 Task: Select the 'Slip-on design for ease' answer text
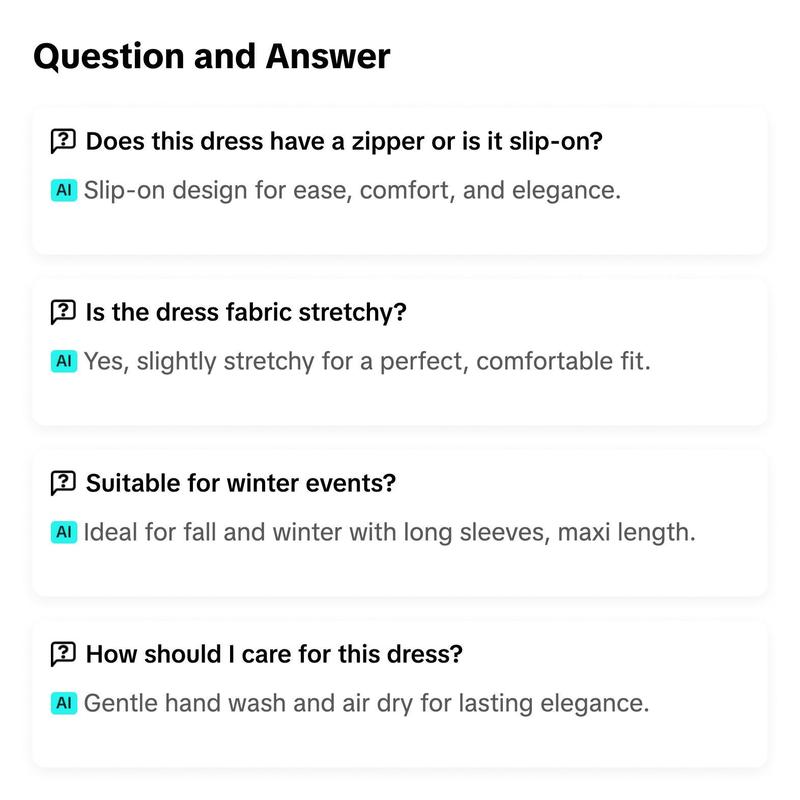(x=352, y=191)
